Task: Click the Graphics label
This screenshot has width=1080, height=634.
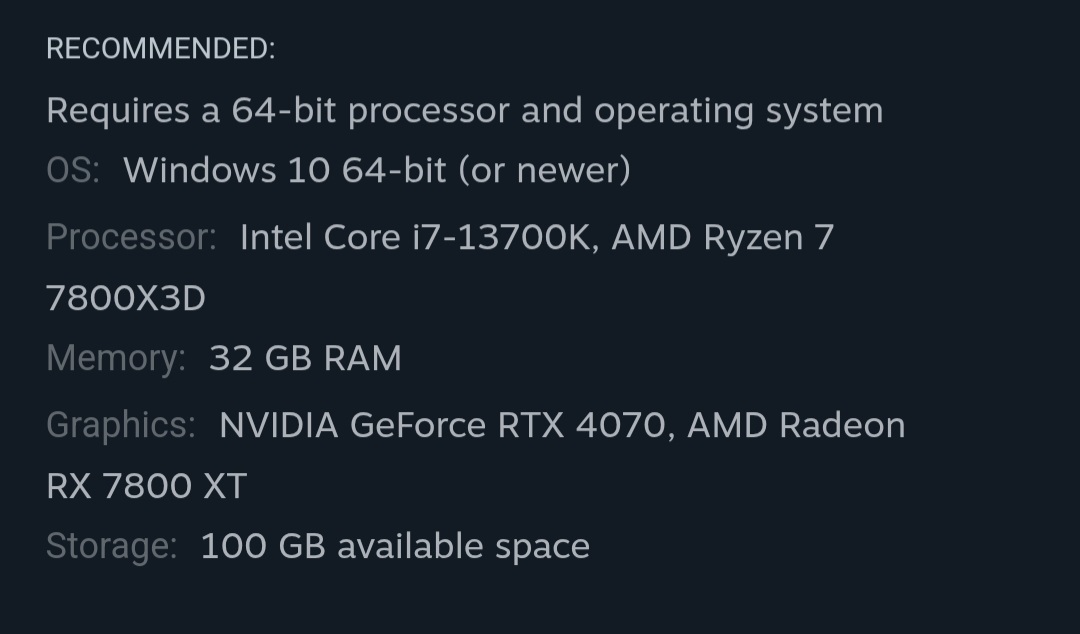Action: (x=121, y=425)
